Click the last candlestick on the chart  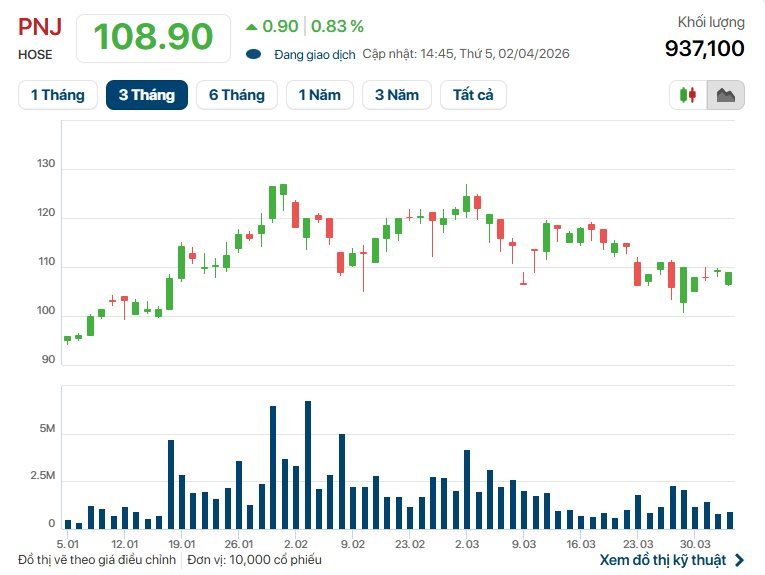pyautogui.click(x=729, y=278)
